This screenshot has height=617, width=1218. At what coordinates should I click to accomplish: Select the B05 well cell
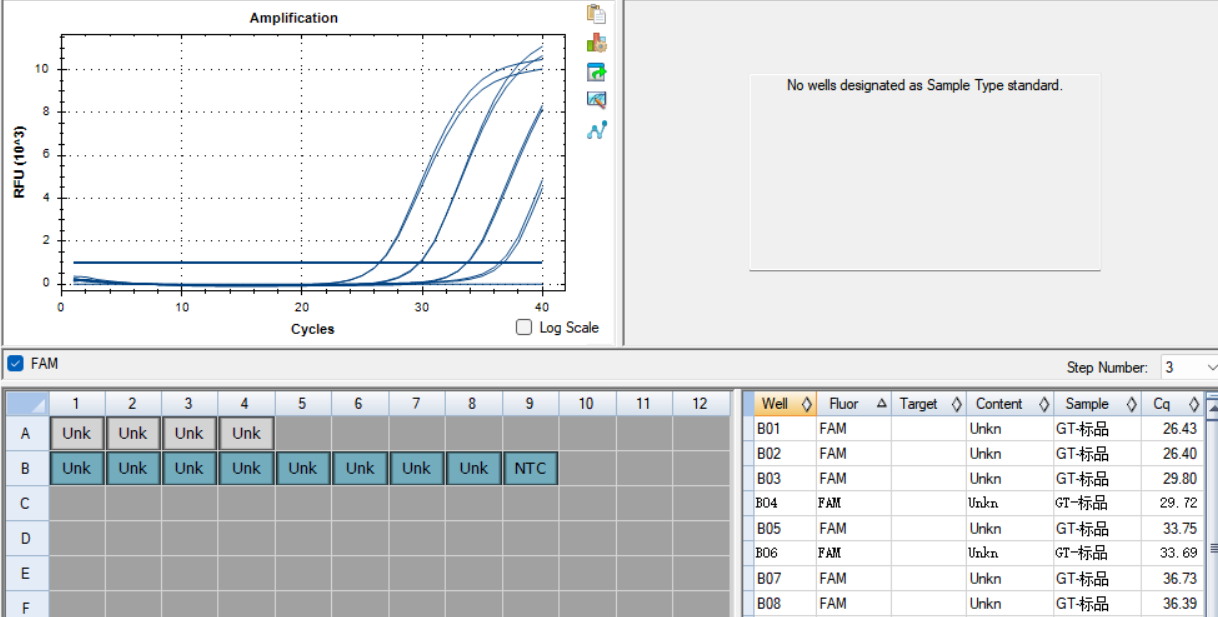(x=785, y=528)
